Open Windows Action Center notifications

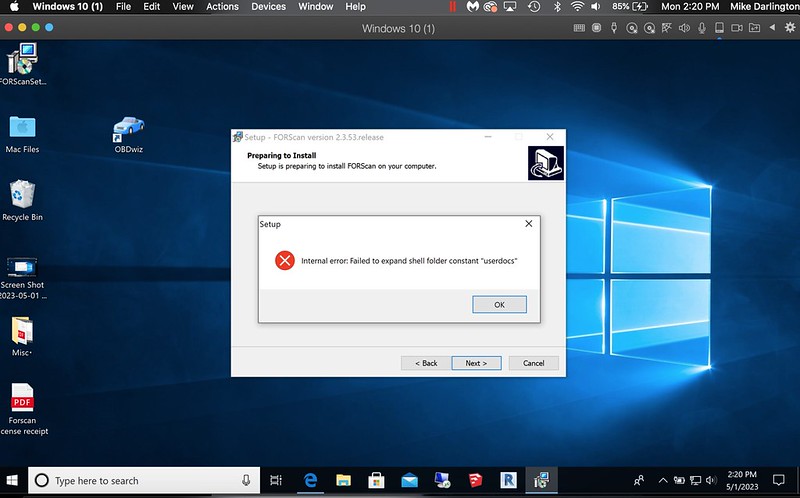click(779, 480)
